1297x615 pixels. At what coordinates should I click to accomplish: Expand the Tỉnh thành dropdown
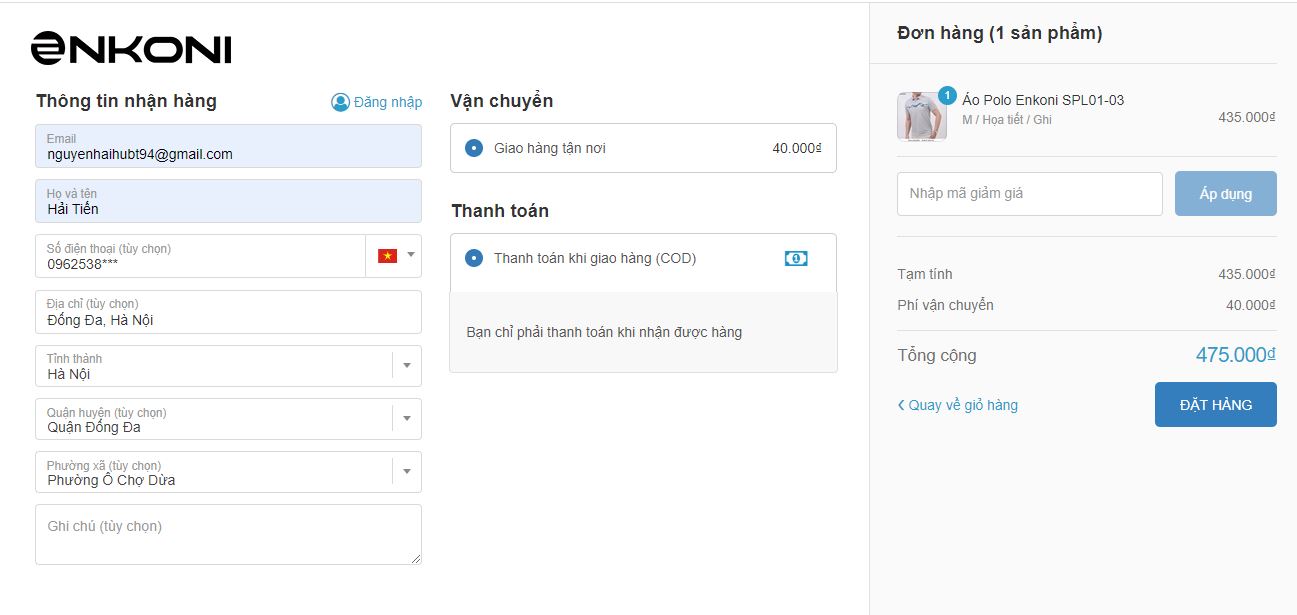(x=407, y=366)
